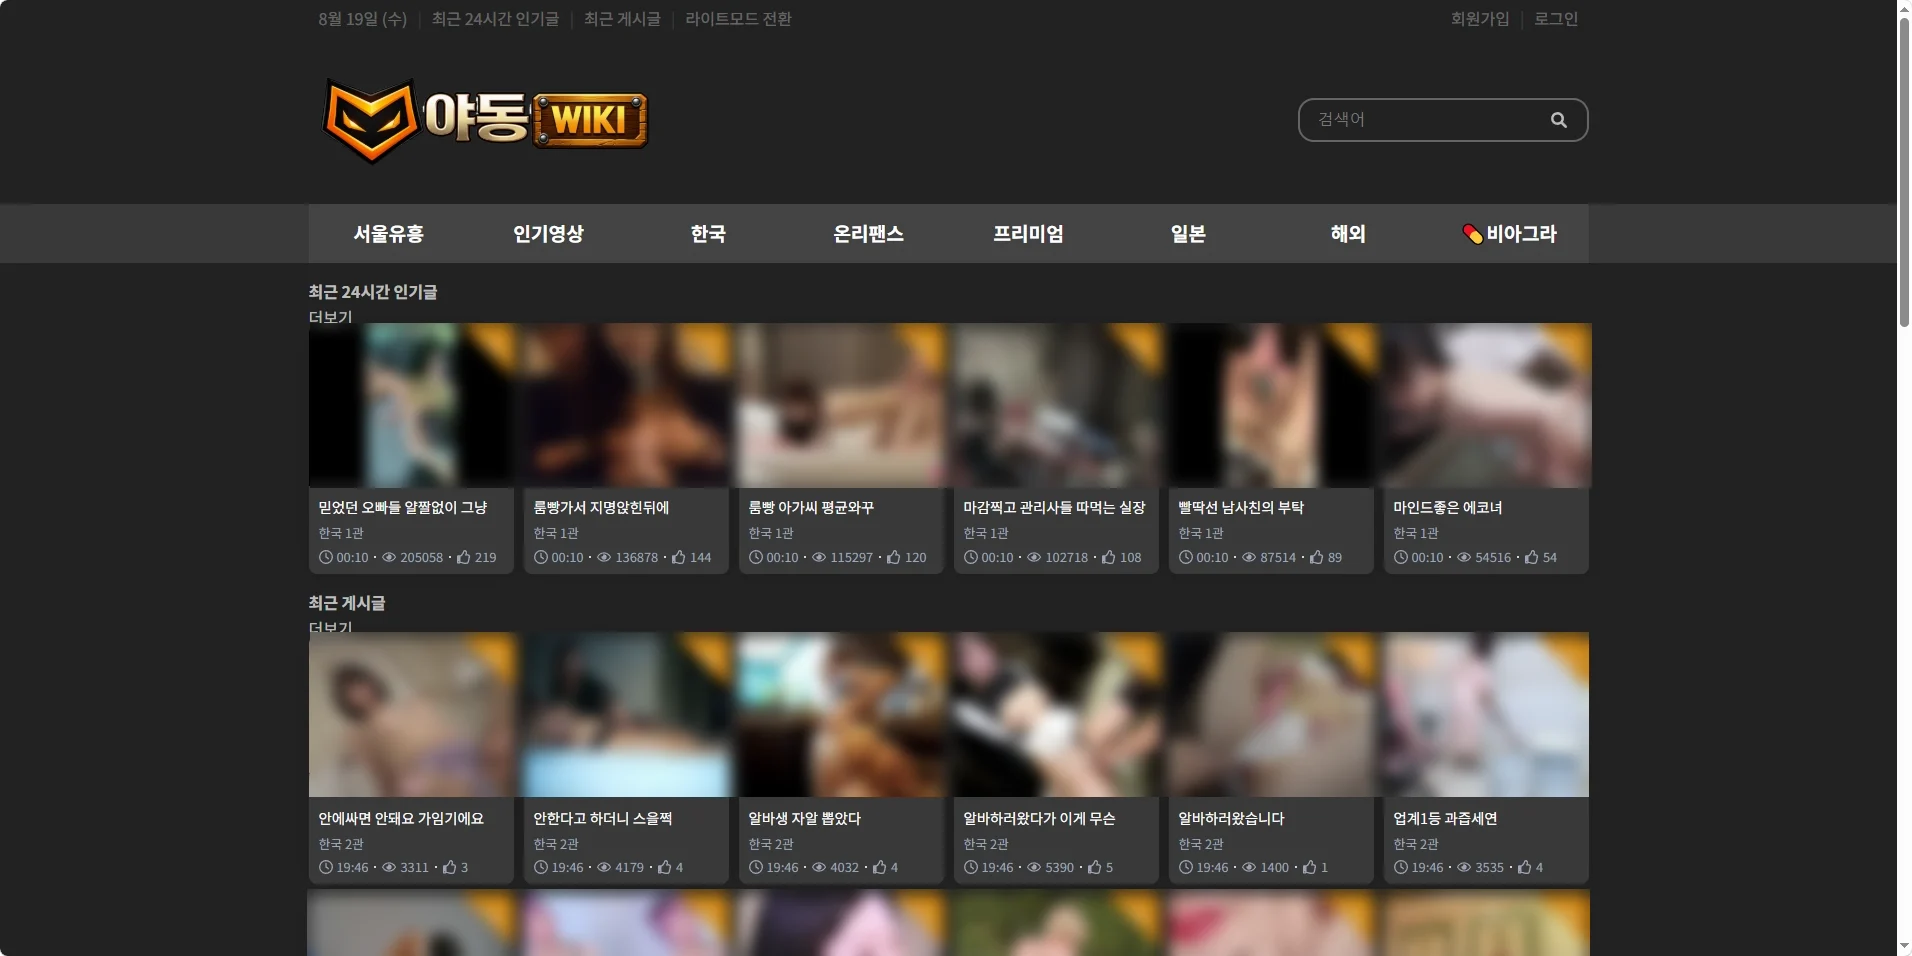Click the clock icon on the 3311-views card
Viewport: 1912px width, 956px height.
pyautogui.click(x=326, y=867)
